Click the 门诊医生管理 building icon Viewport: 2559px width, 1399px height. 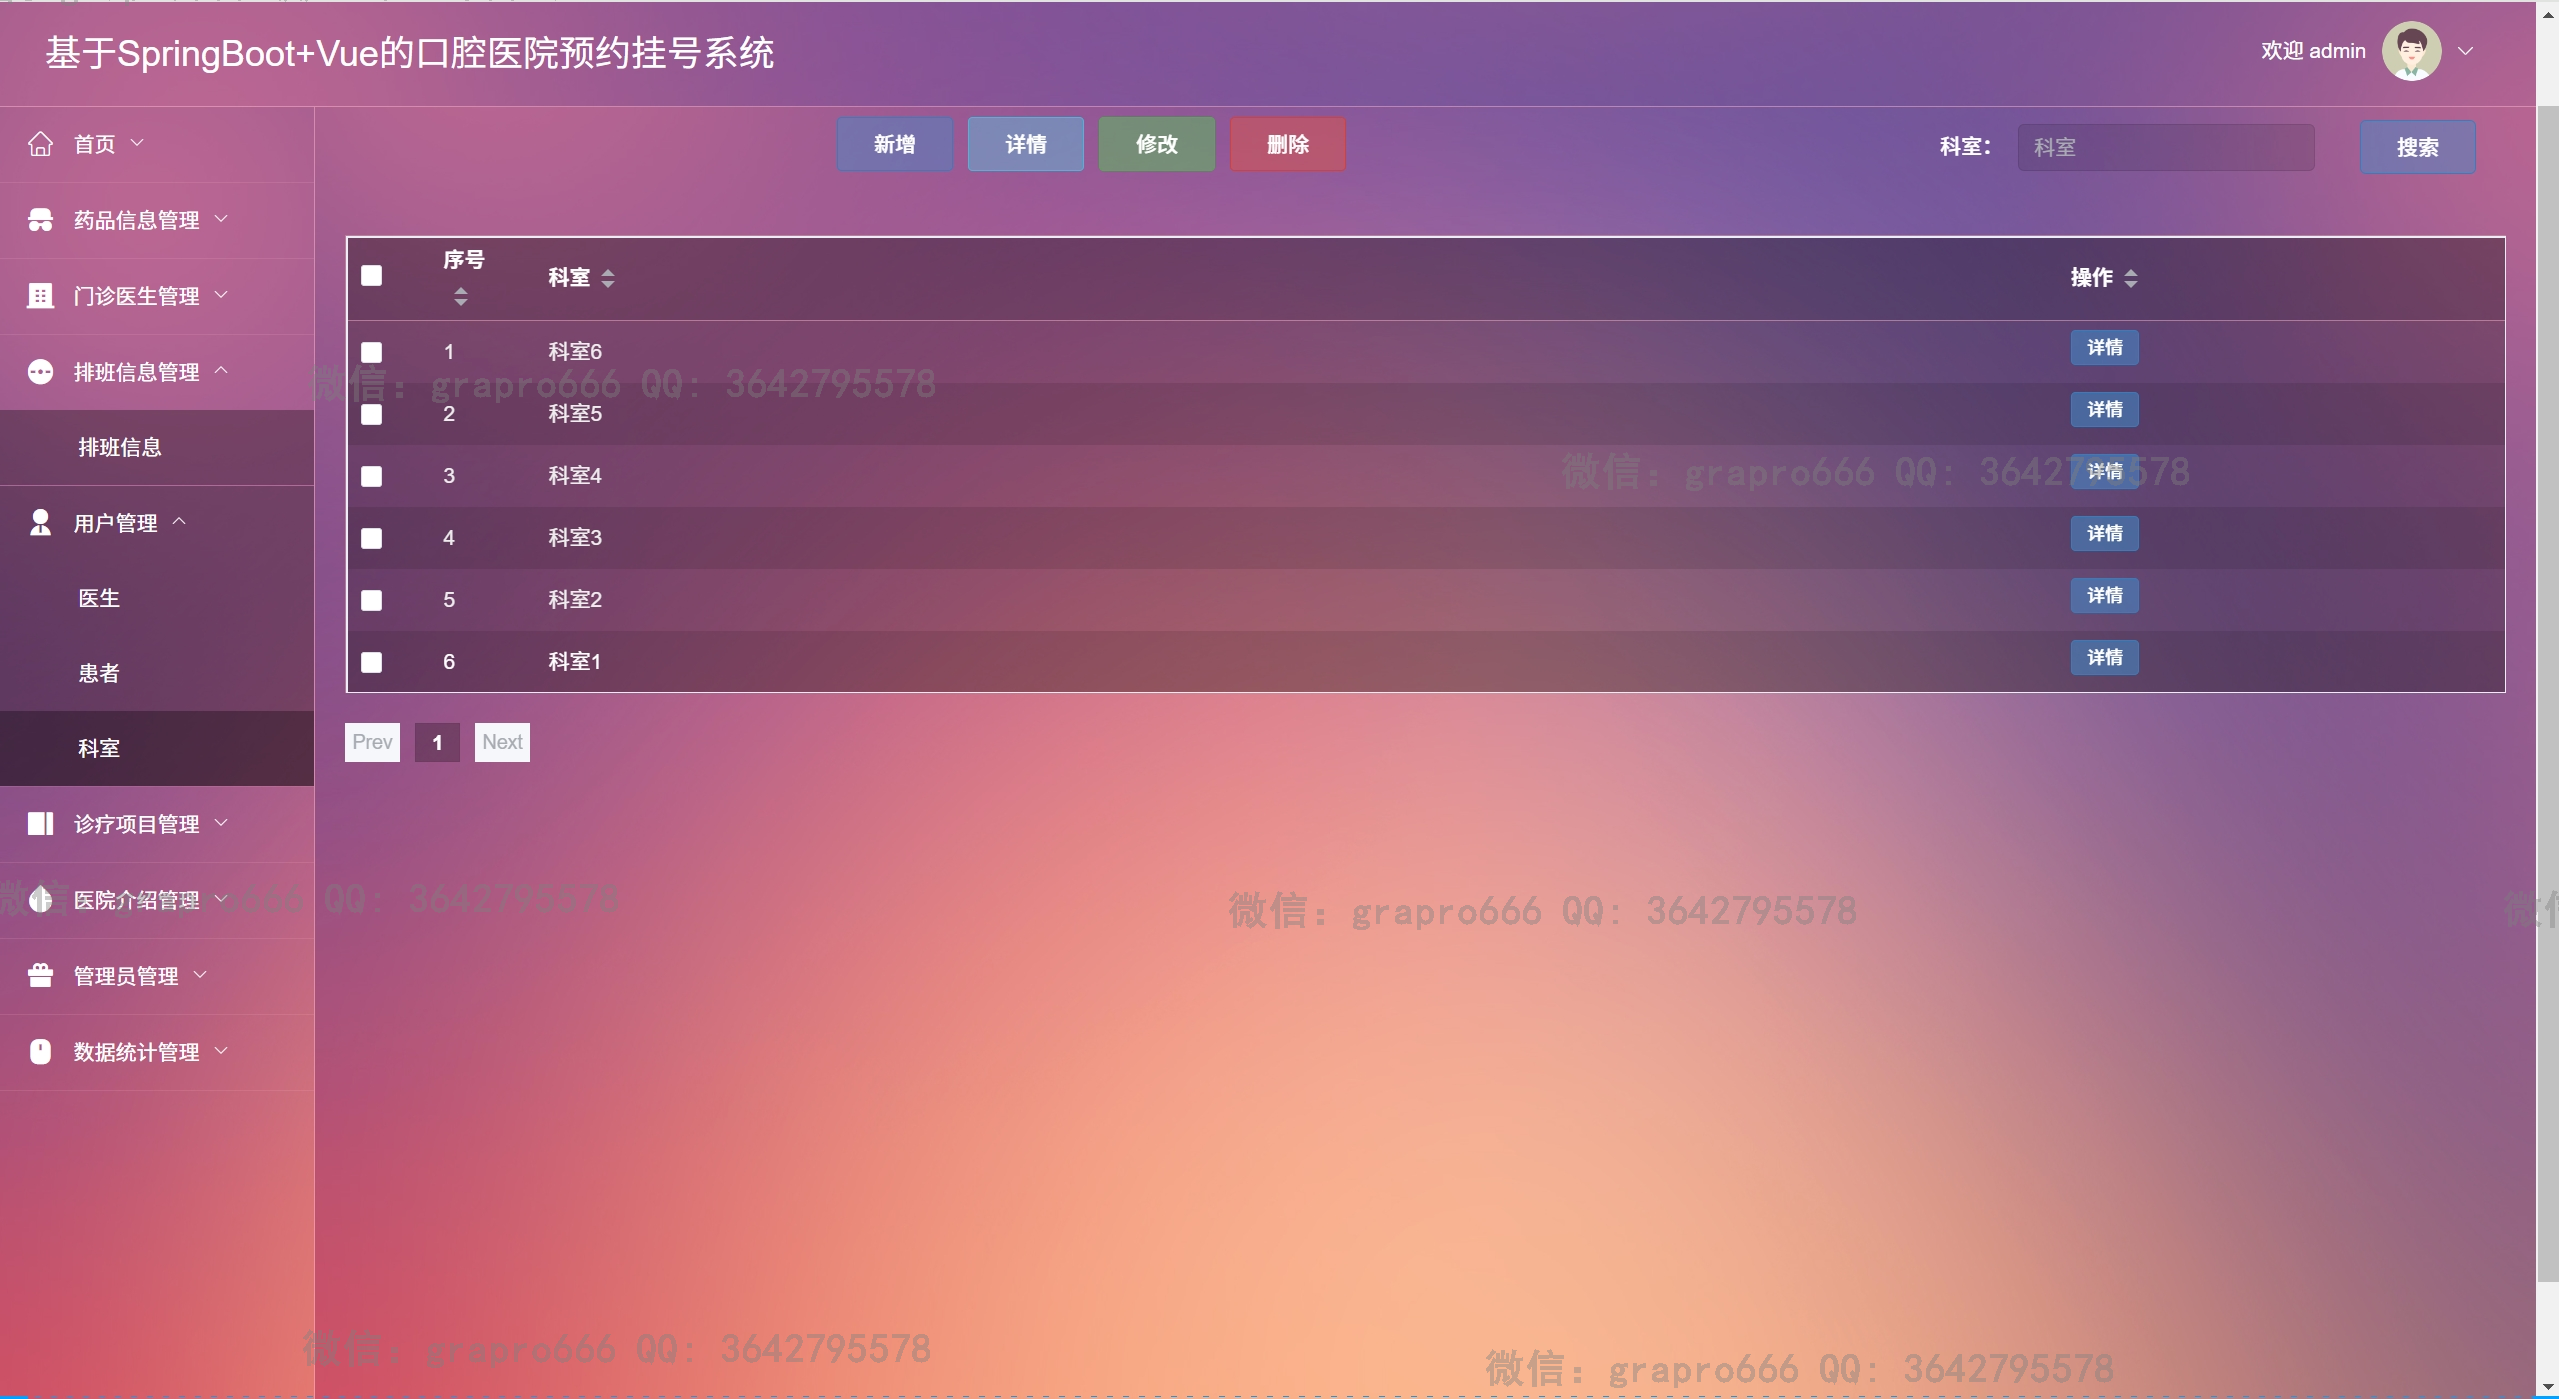tap(40, 296)
